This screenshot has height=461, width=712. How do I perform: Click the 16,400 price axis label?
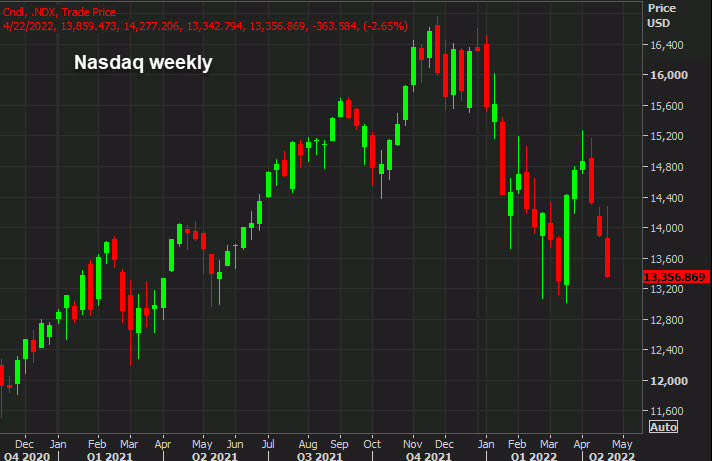667,45
